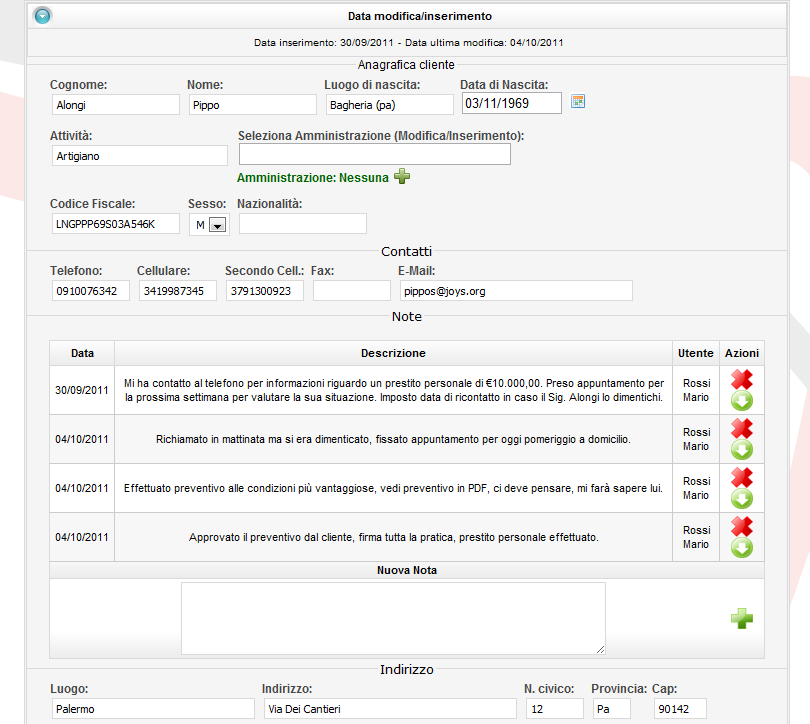The image size is (810, 724).
Task: Edit the Codice Fiscale field
Action: (116, 224)
